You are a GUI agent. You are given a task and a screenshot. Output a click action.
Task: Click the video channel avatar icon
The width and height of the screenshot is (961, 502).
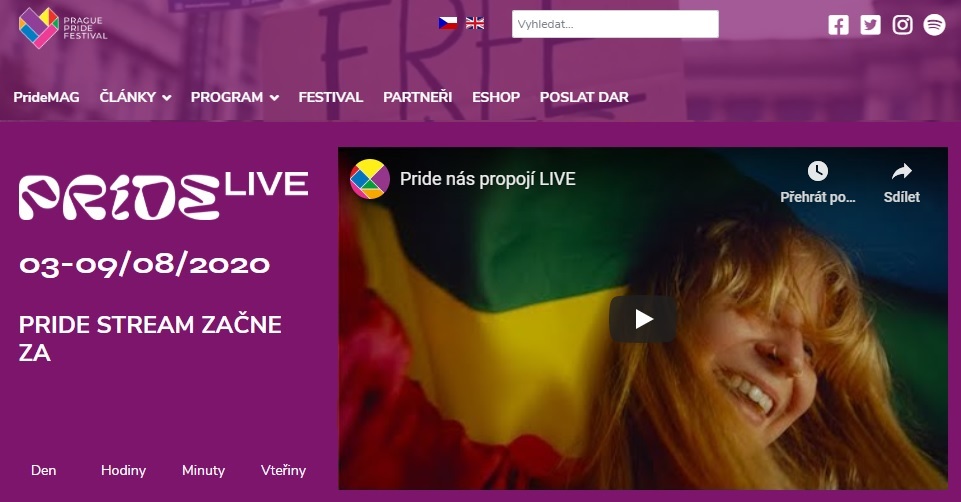(370, 179)
